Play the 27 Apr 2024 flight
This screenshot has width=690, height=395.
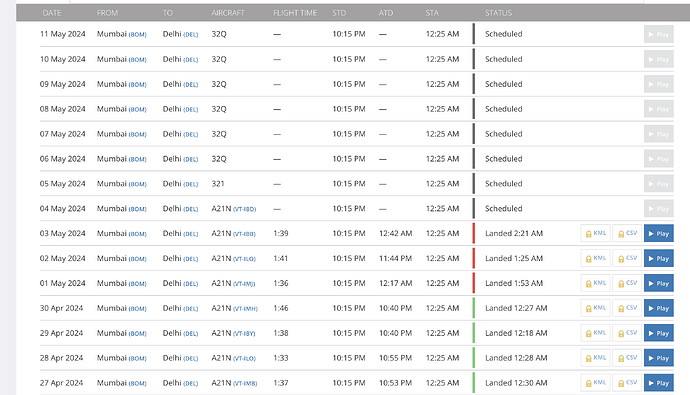(x=658, y=383)
